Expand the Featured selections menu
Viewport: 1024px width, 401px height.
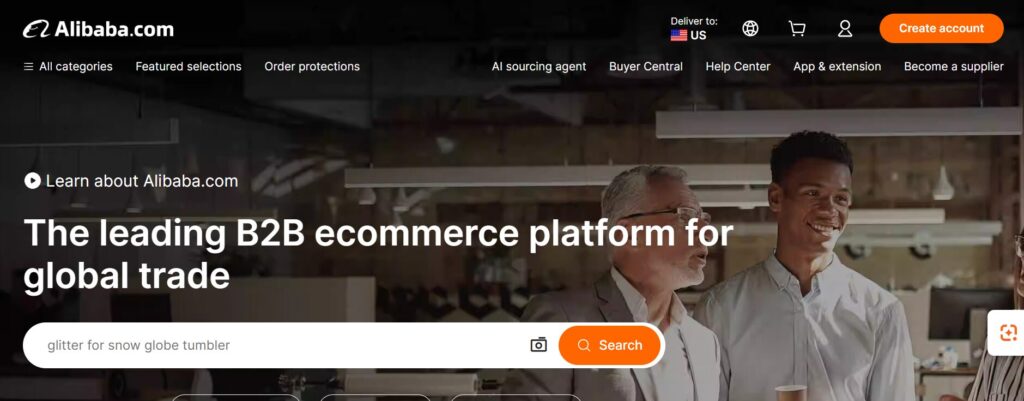tap(188, 67)
